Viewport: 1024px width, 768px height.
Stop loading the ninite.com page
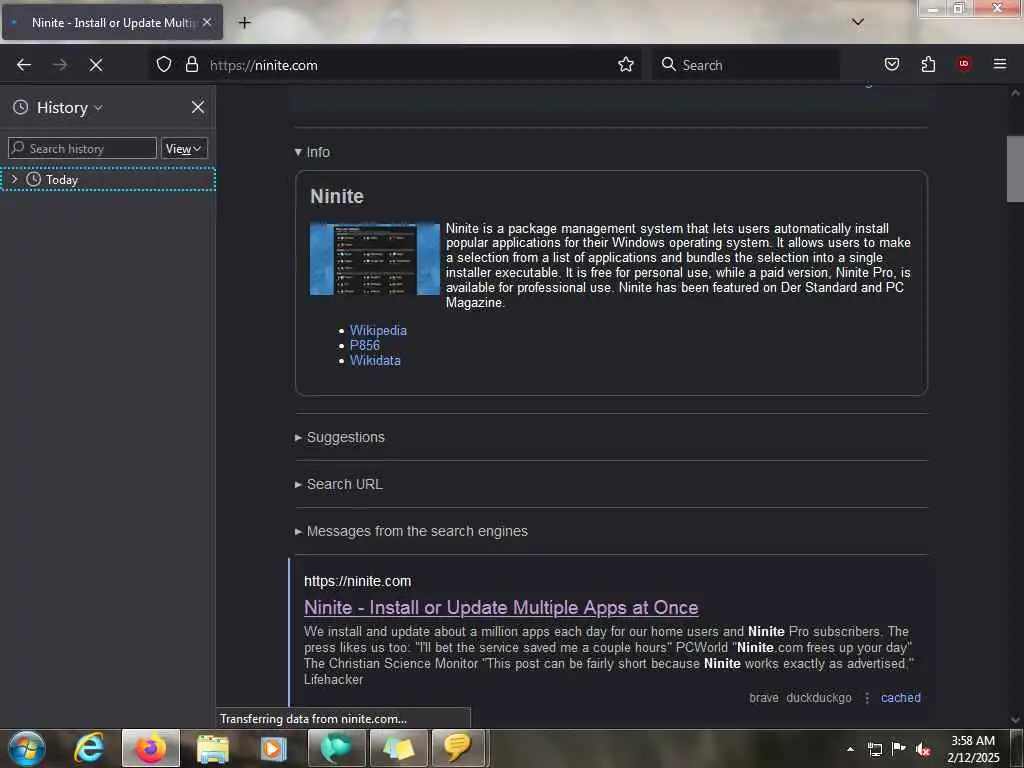pyautogui.click(x=96, y=65)
